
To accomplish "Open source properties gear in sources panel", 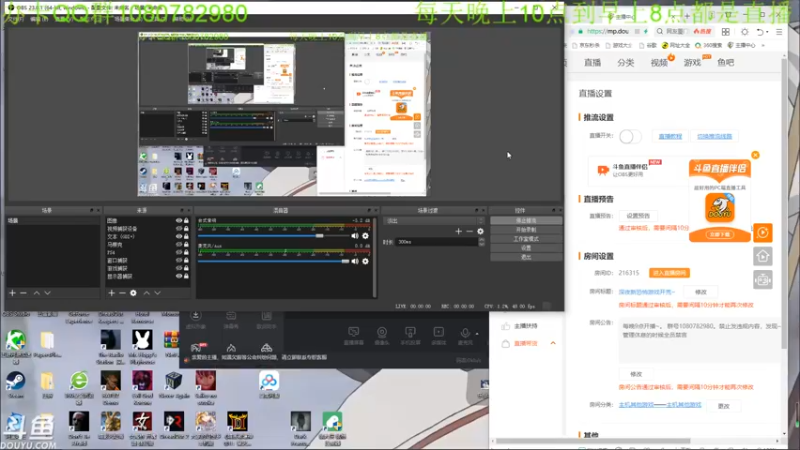I will coord(133,293).
